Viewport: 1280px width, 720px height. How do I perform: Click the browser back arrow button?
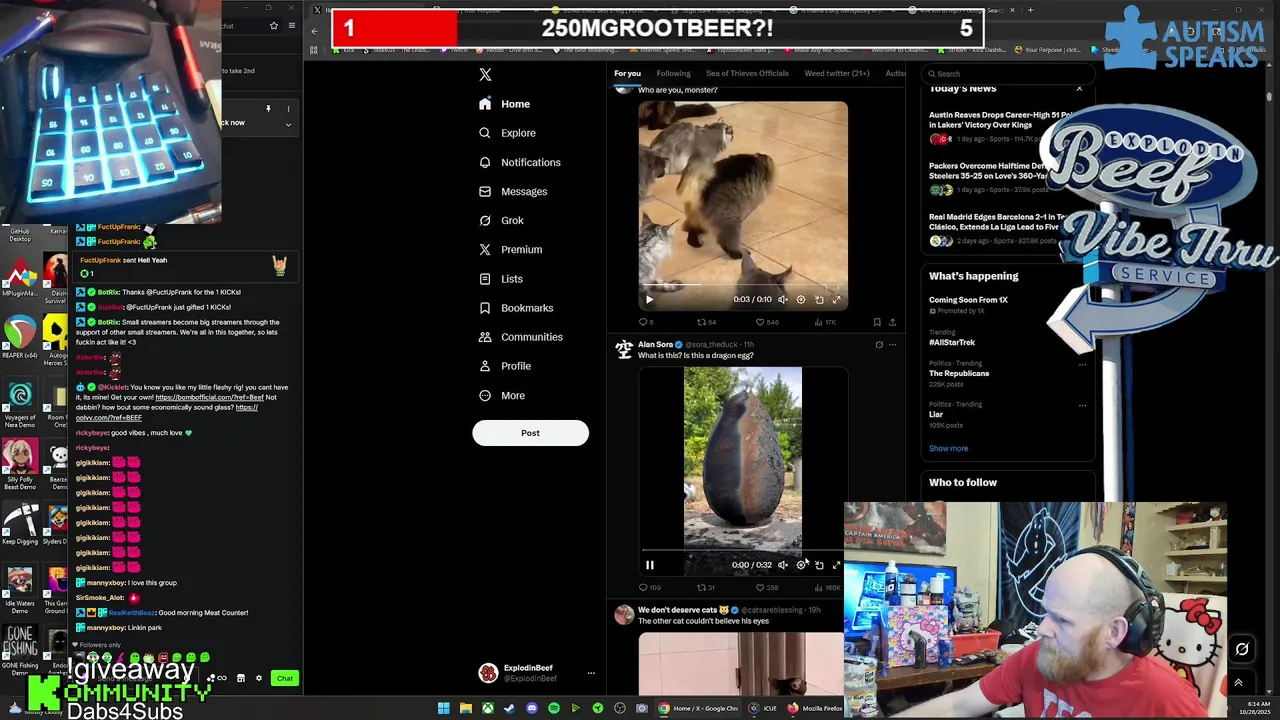314,31
